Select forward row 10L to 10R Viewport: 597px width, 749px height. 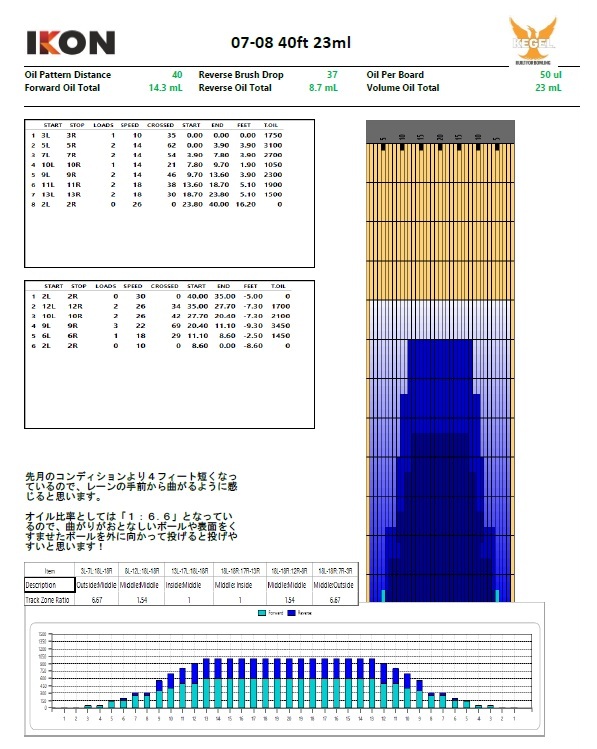coord(157,165)
